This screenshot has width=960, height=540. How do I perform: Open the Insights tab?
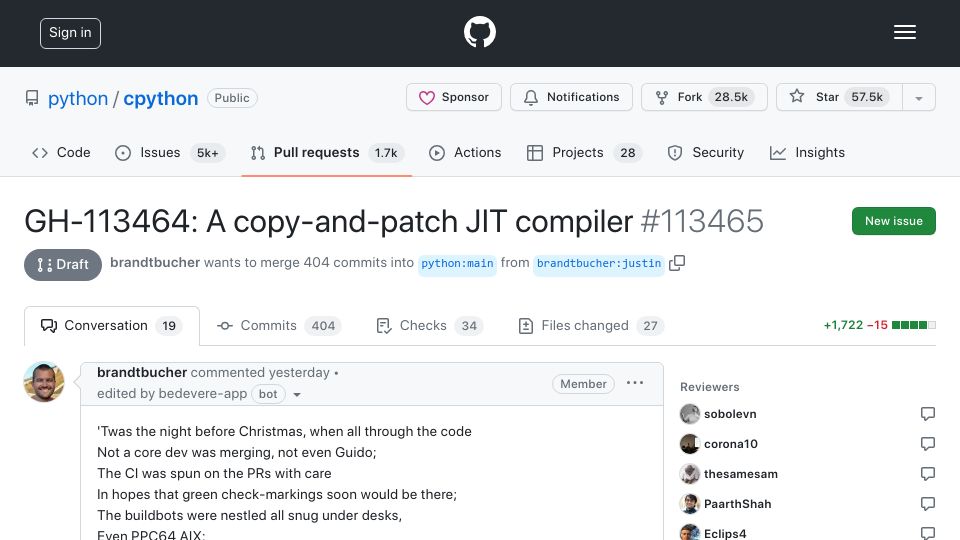pos(808,152)
